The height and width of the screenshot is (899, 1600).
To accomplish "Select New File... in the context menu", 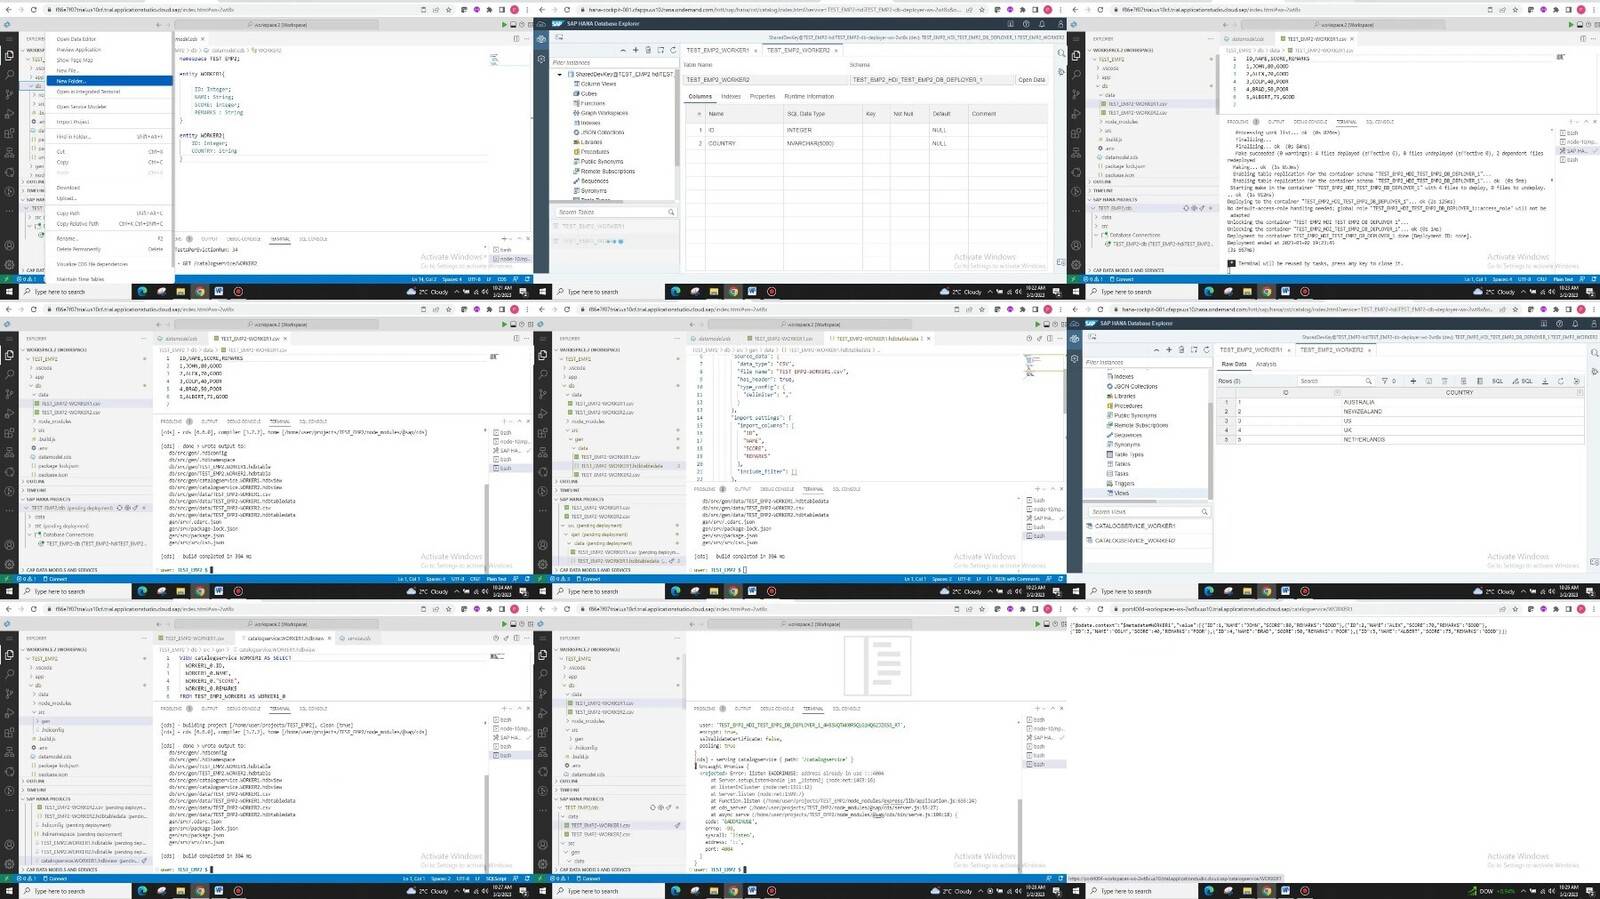I will click(108, 70).
